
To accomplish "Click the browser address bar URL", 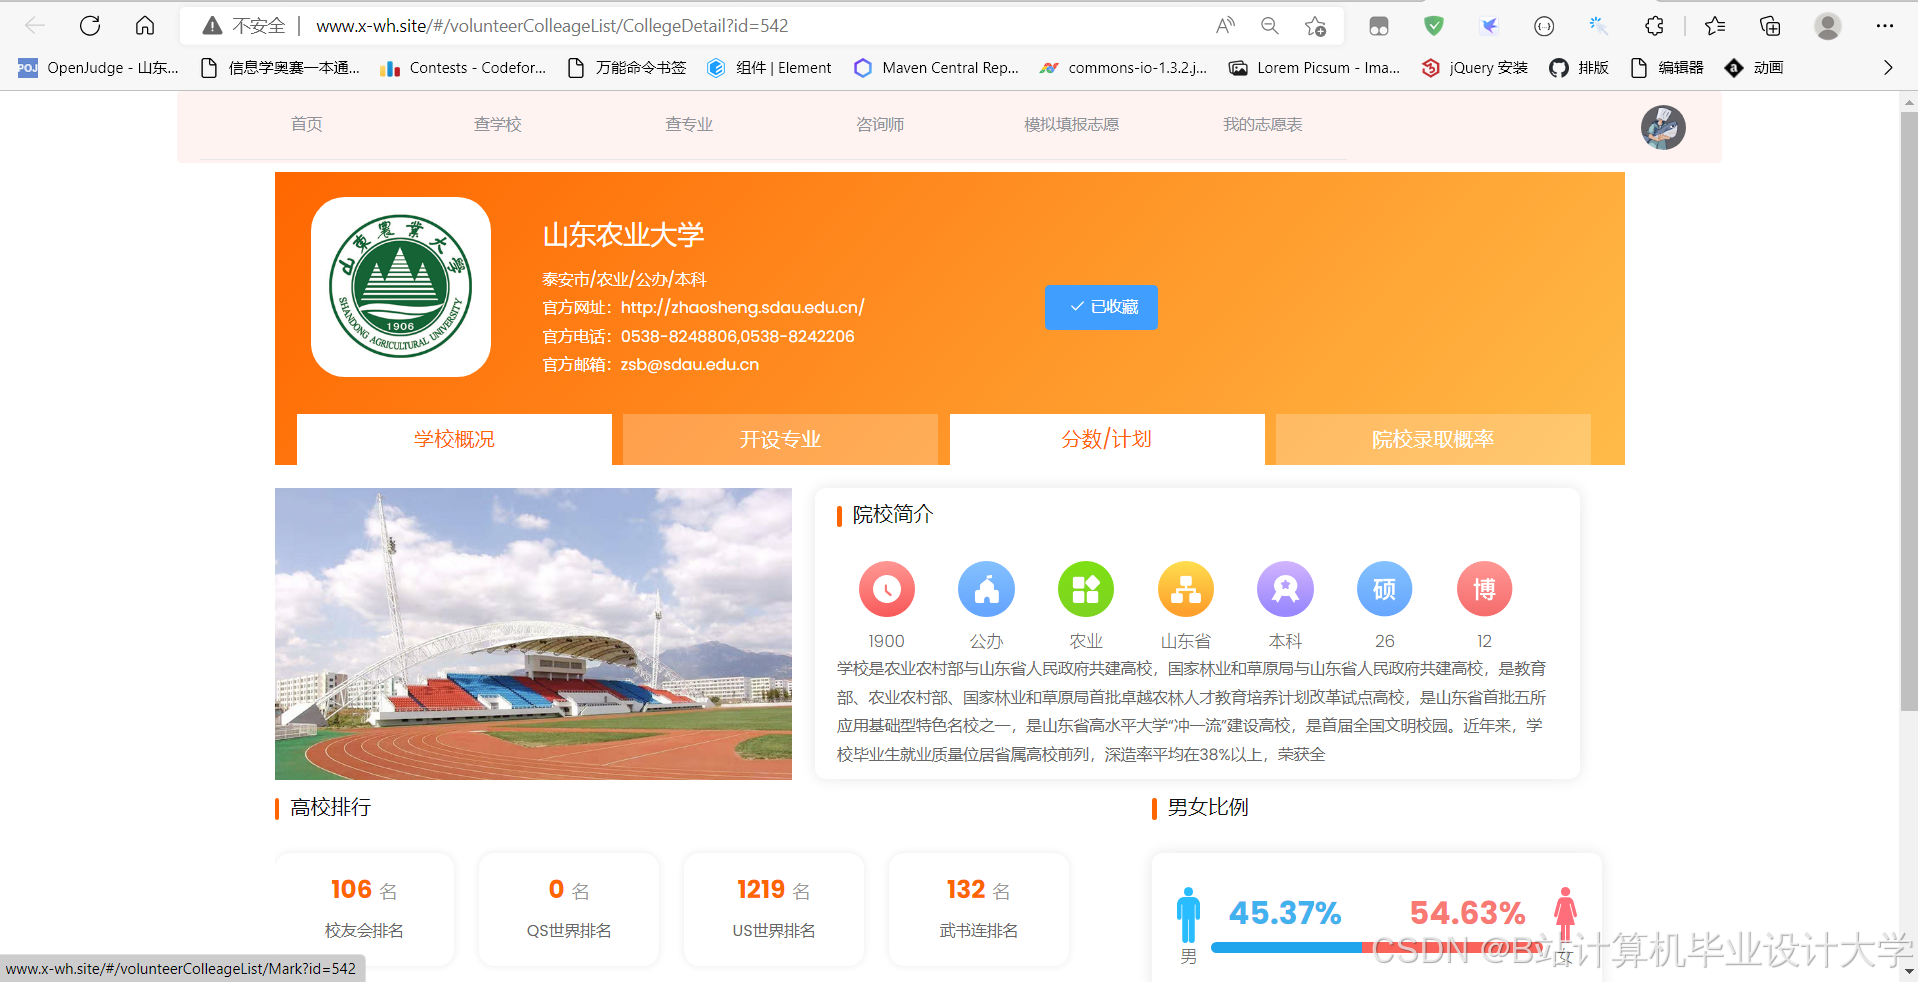I will click(552, 26).
